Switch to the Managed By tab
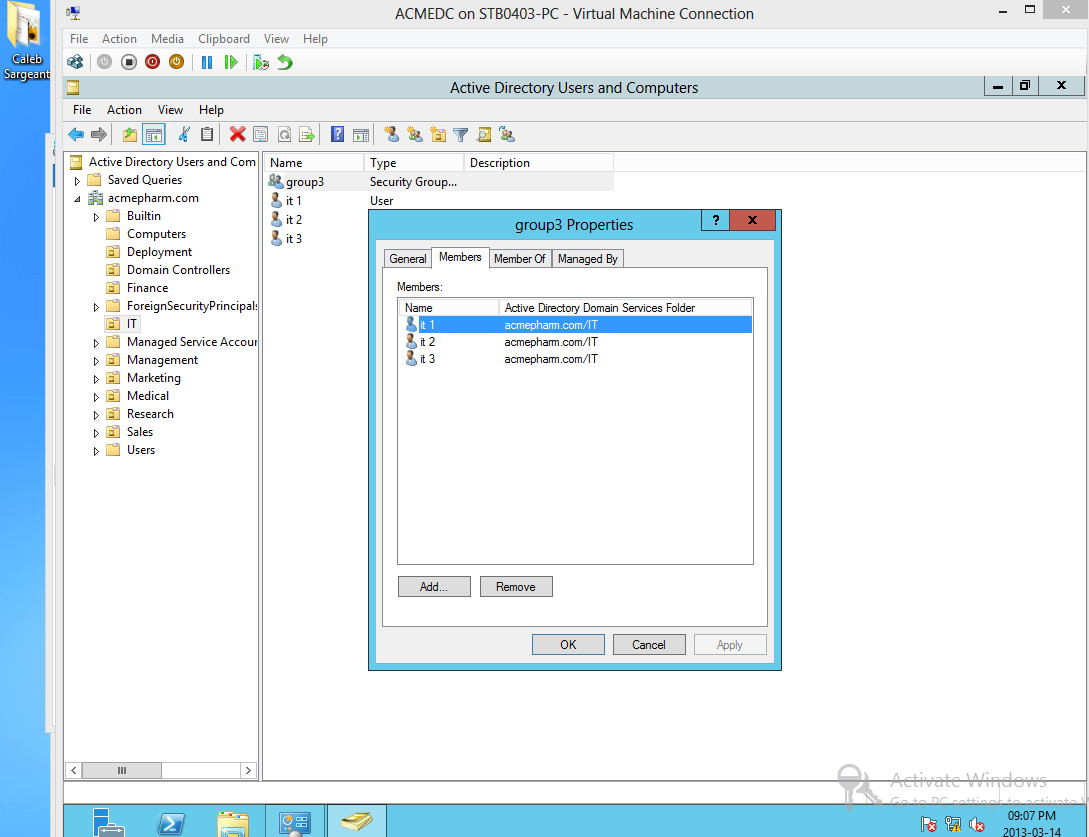The image size is (1089, 837). [x=588, y=258]
